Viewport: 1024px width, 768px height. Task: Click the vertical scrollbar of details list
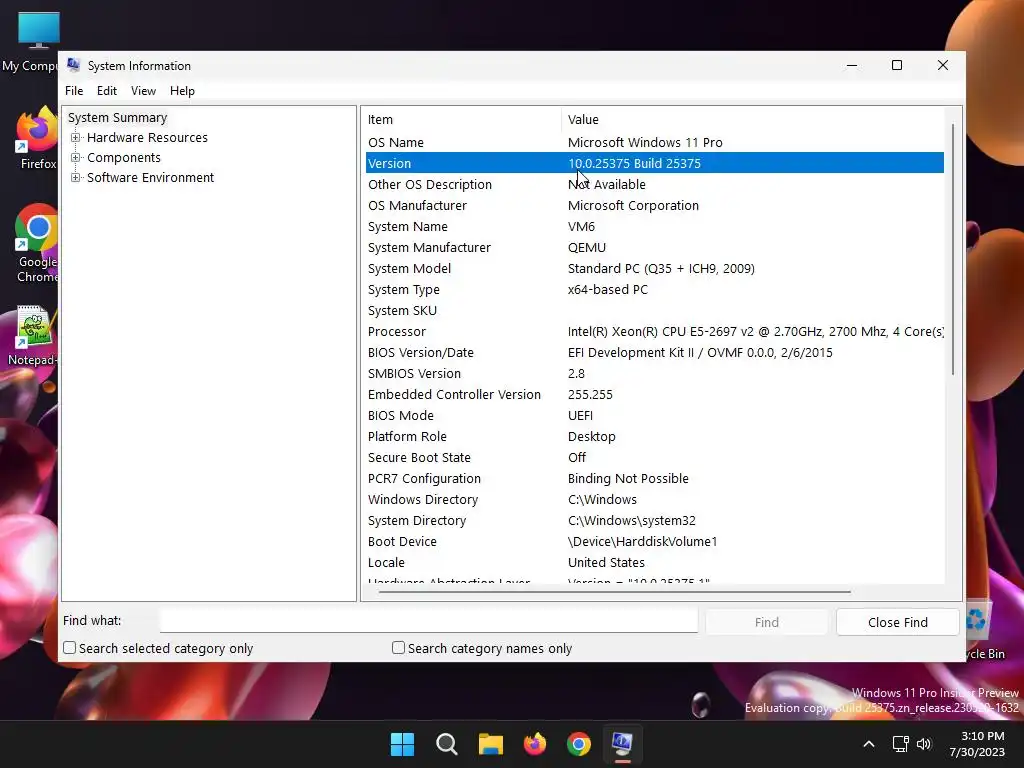953,249
